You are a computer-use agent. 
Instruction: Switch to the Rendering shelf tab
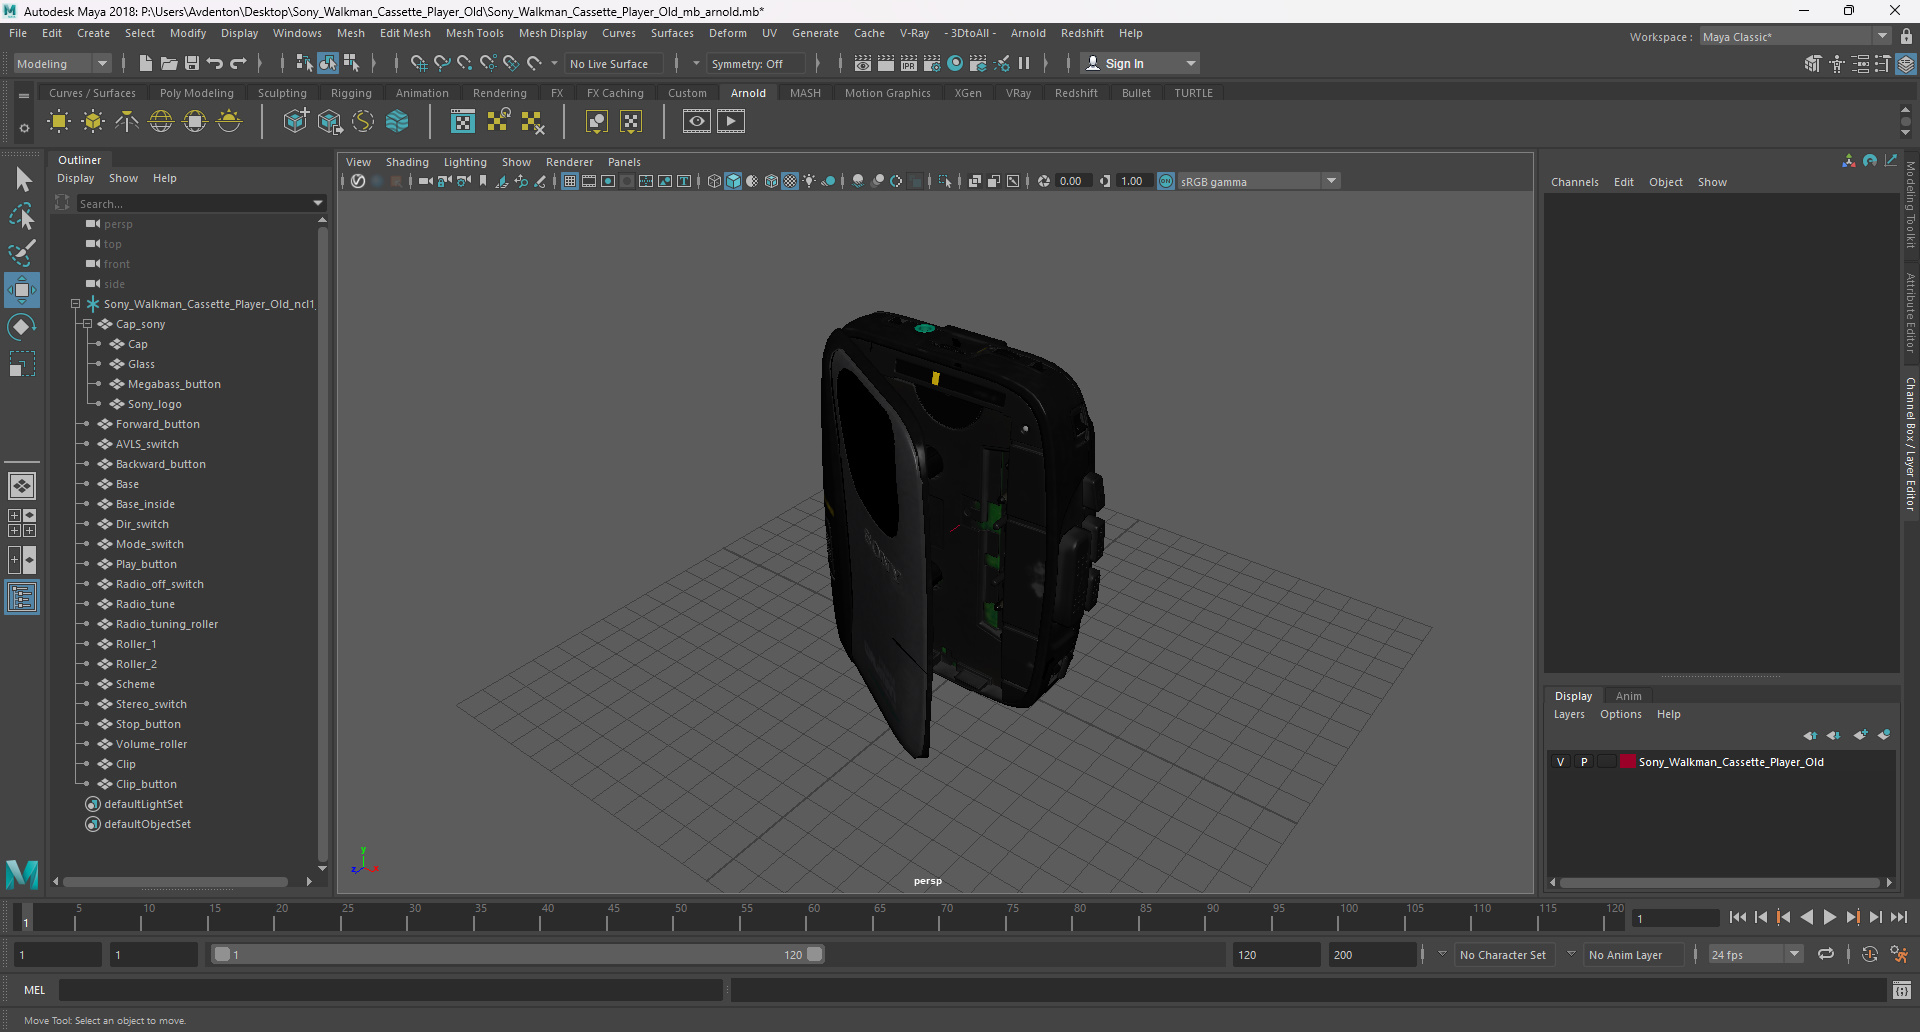coord(500,93)
